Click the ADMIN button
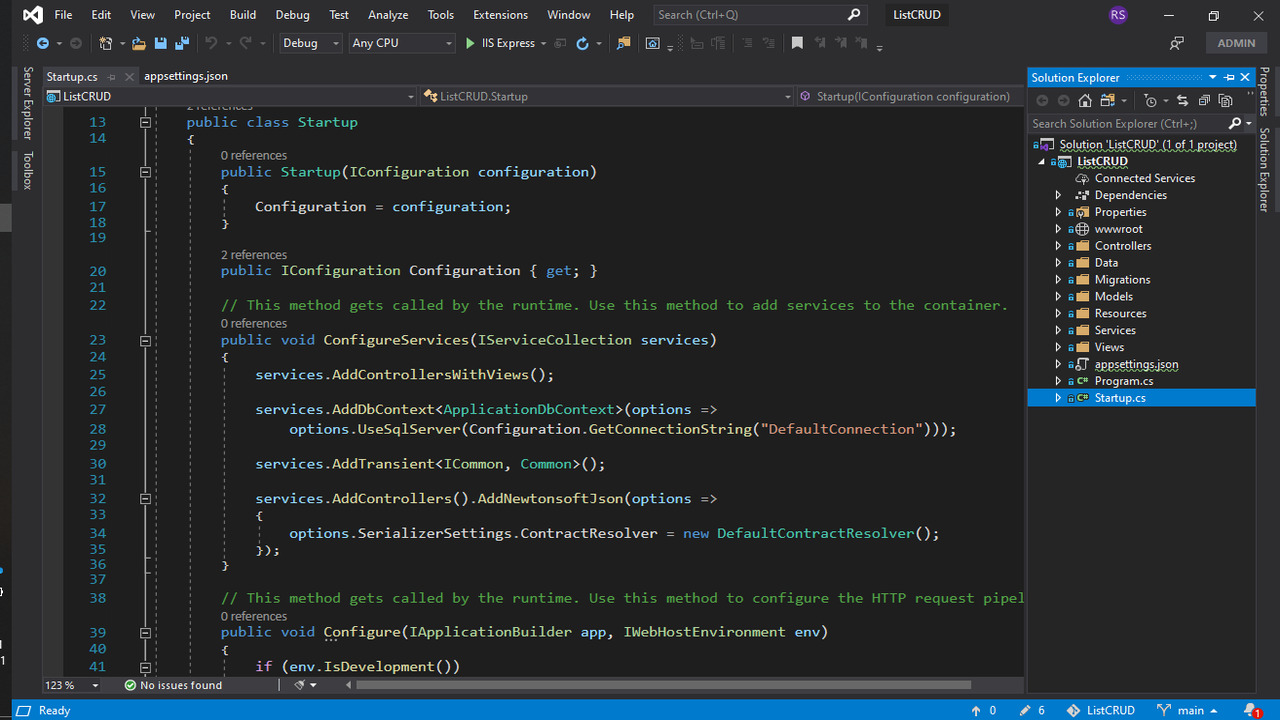1280x720 pixels. tap(1236, 43)
